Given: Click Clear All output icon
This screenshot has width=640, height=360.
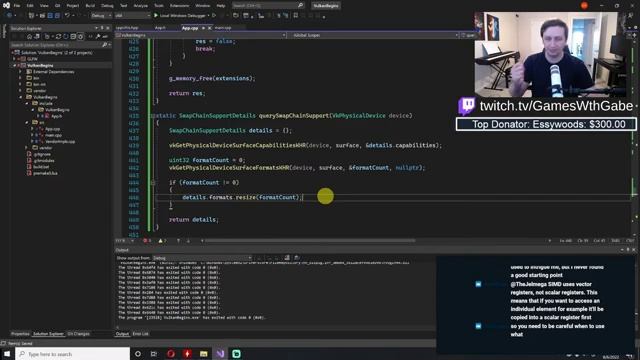Looking at the screenshot, I should (x=287, y=258).
